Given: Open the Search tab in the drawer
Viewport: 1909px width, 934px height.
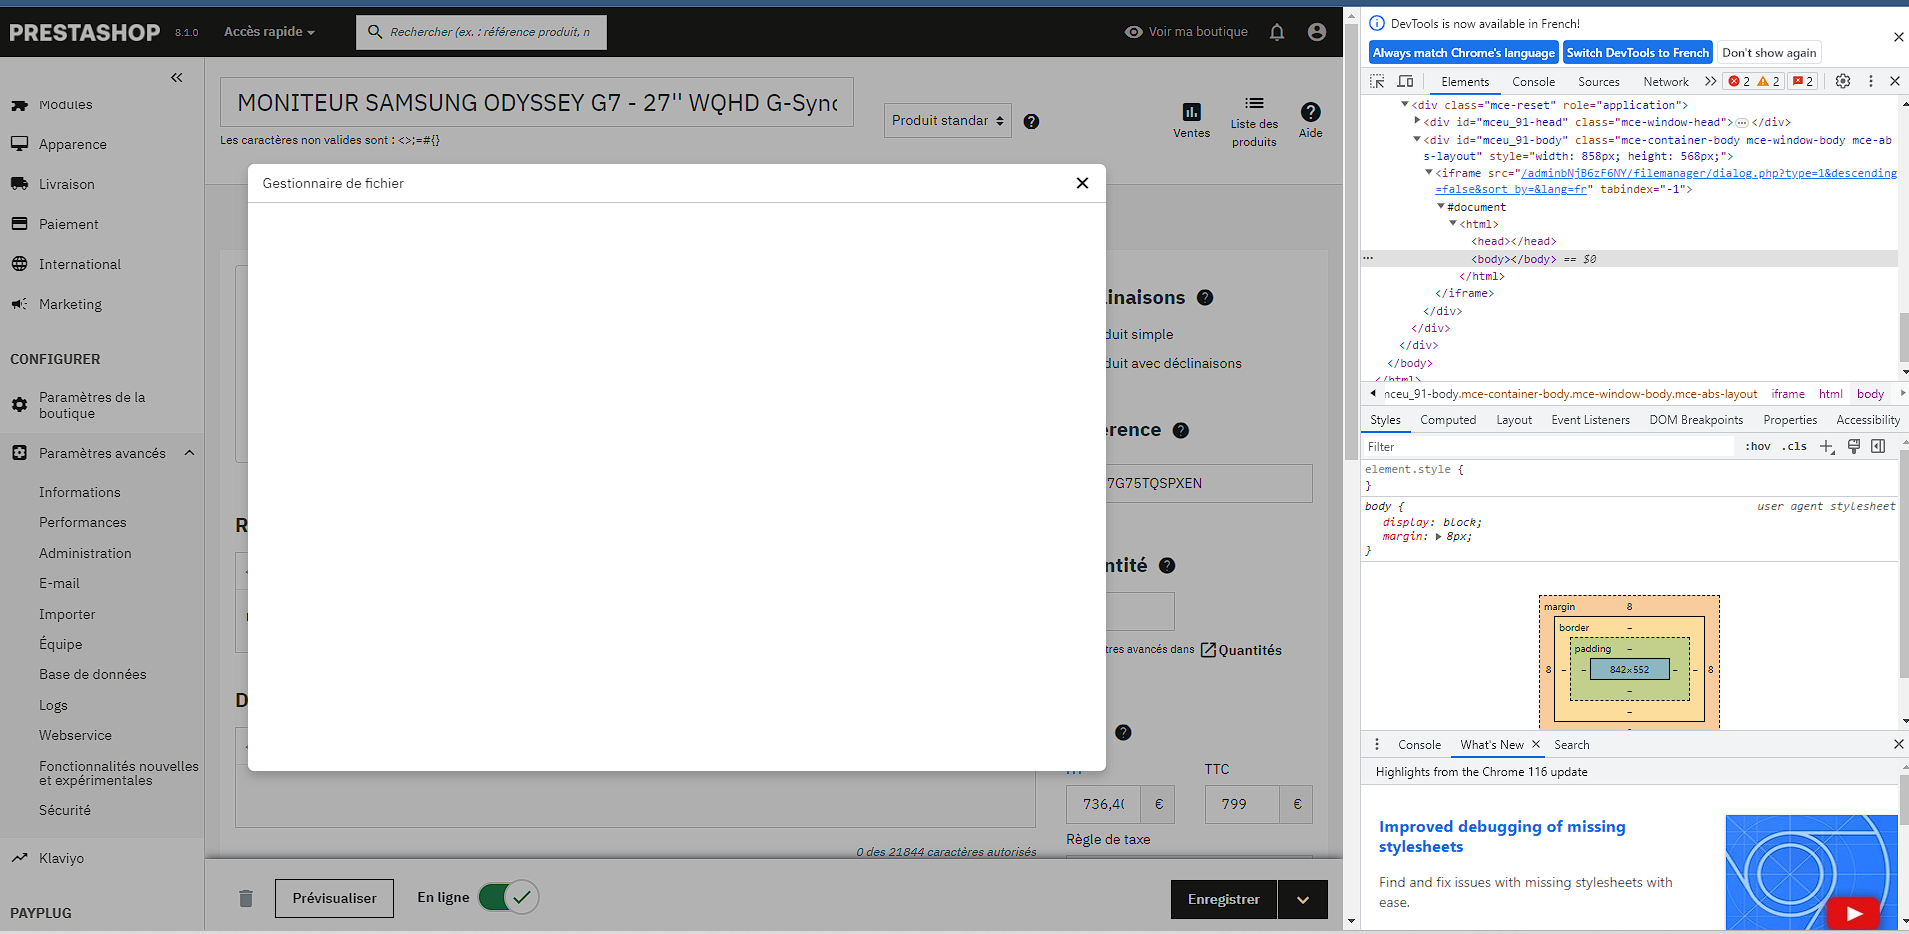Looking at the screenshot, I should tap(1571, 745).
